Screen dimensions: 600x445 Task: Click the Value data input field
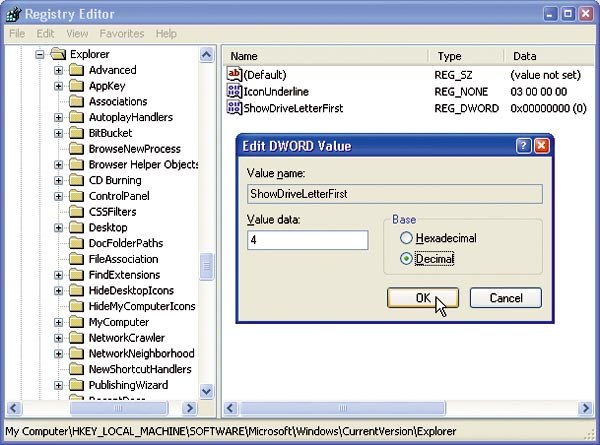point(307,240)
